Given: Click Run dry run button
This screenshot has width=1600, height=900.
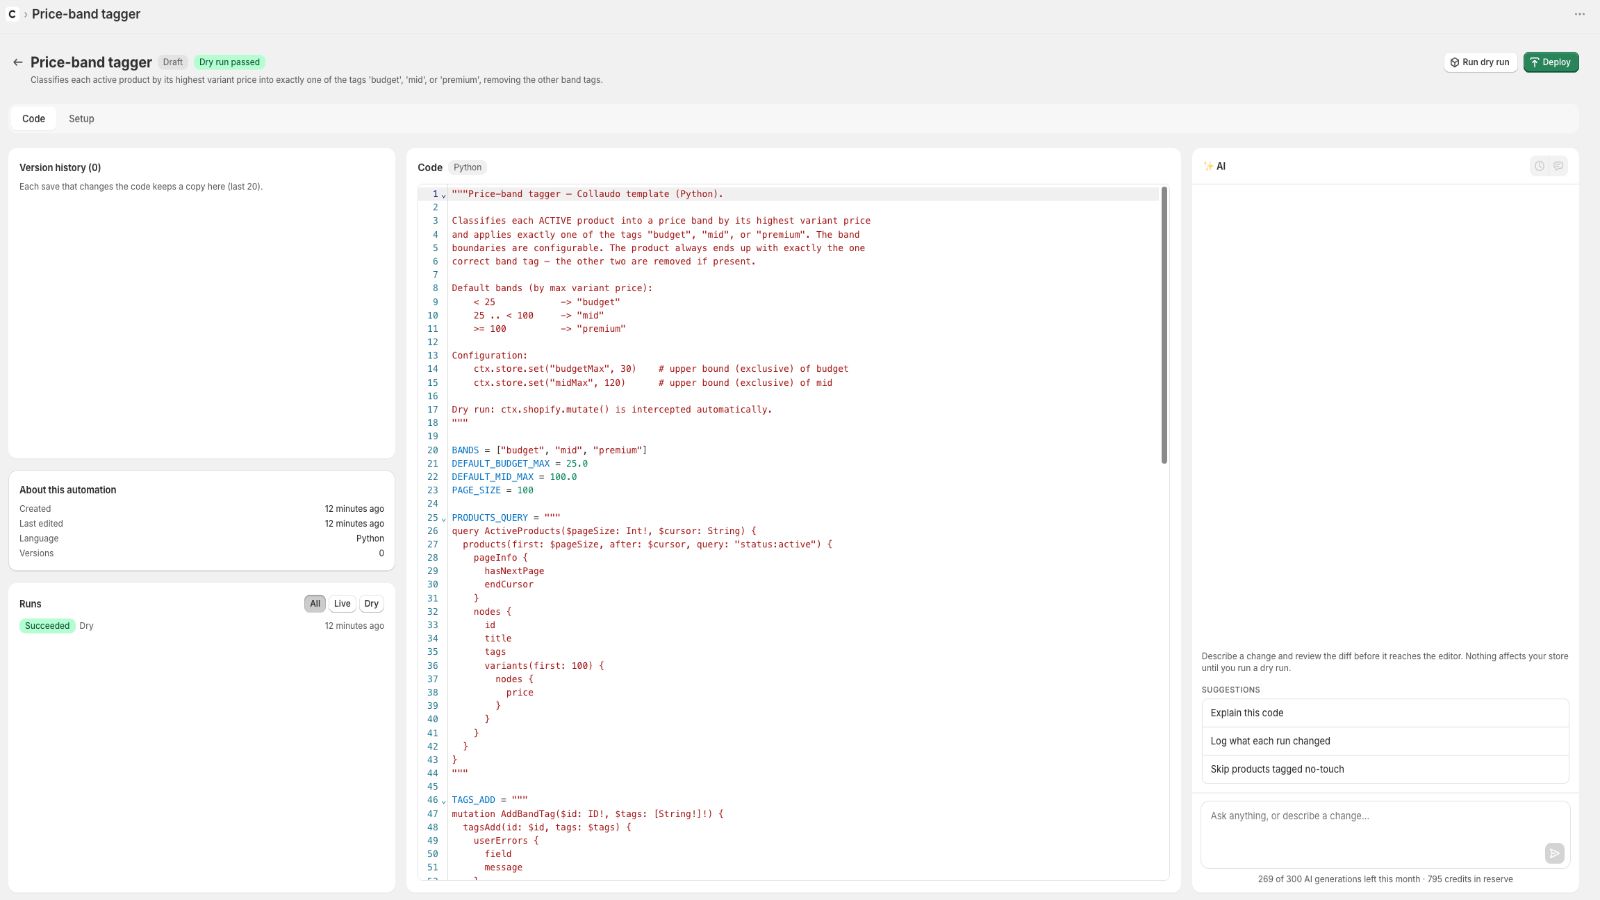Looking at the screenshot, I should click(1480, 62).
